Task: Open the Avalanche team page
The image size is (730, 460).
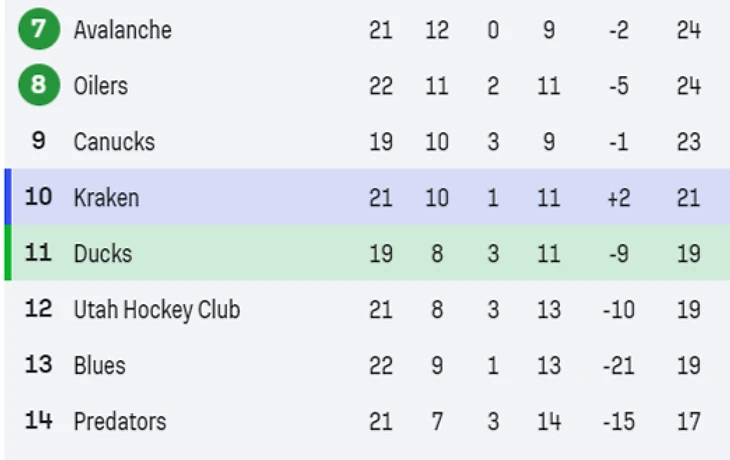Action: 122,30
